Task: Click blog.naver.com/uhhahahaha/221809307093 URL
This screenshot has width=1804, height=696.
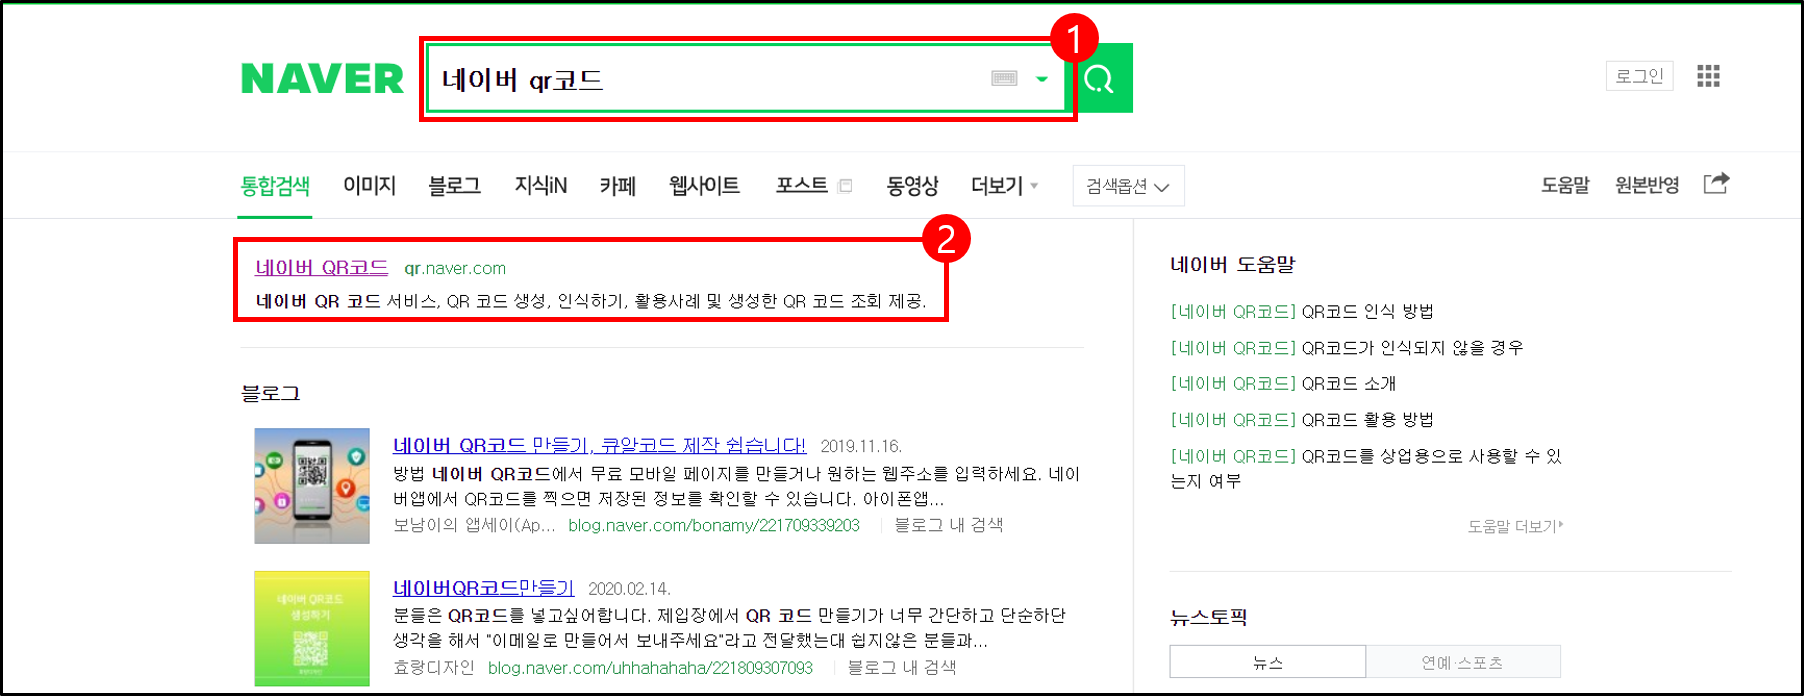Action: click(650, 667)
